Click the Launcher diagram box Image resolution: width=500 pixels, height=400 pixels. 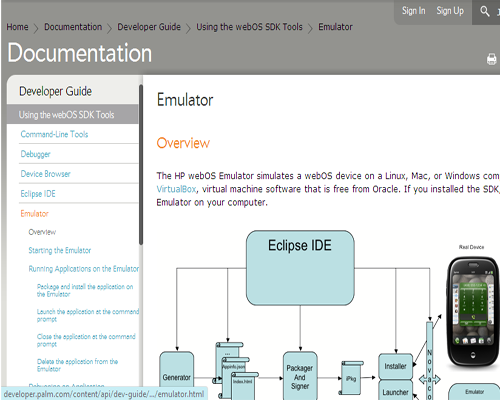(395, 390)
